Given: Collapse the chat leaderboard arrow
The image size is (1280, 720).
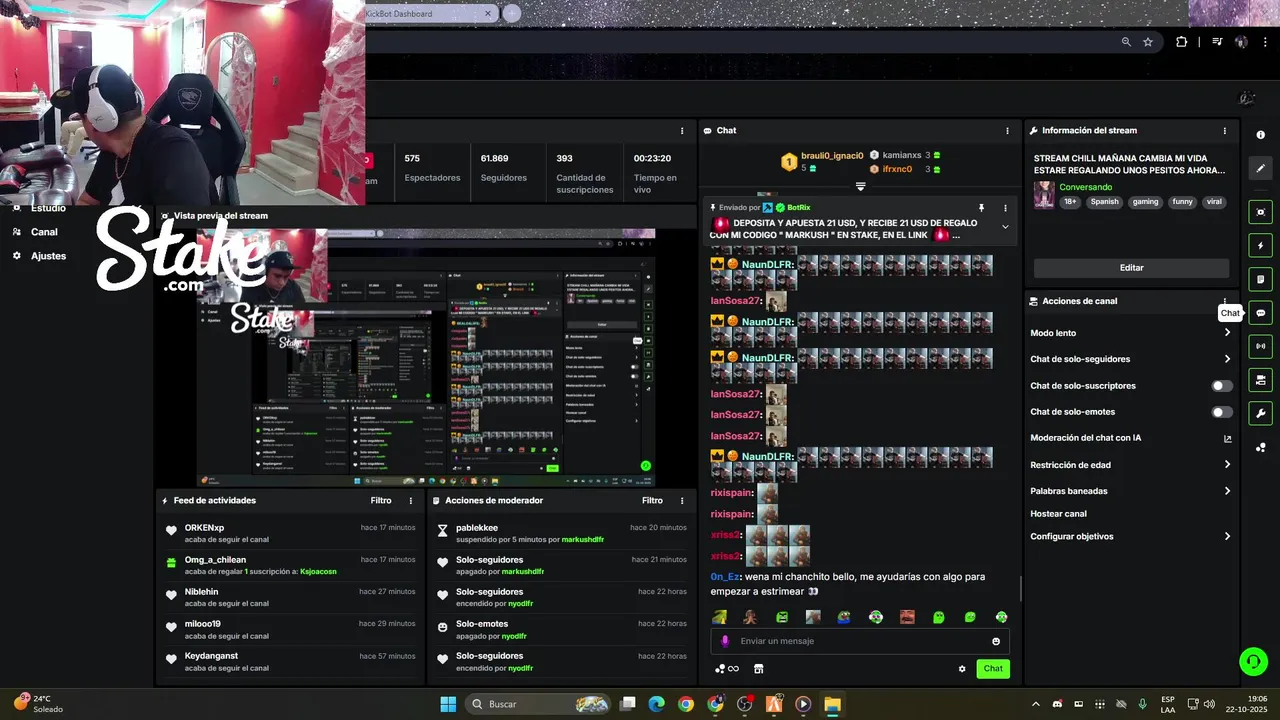Looking at the screenshot, I should click(860, 187).
